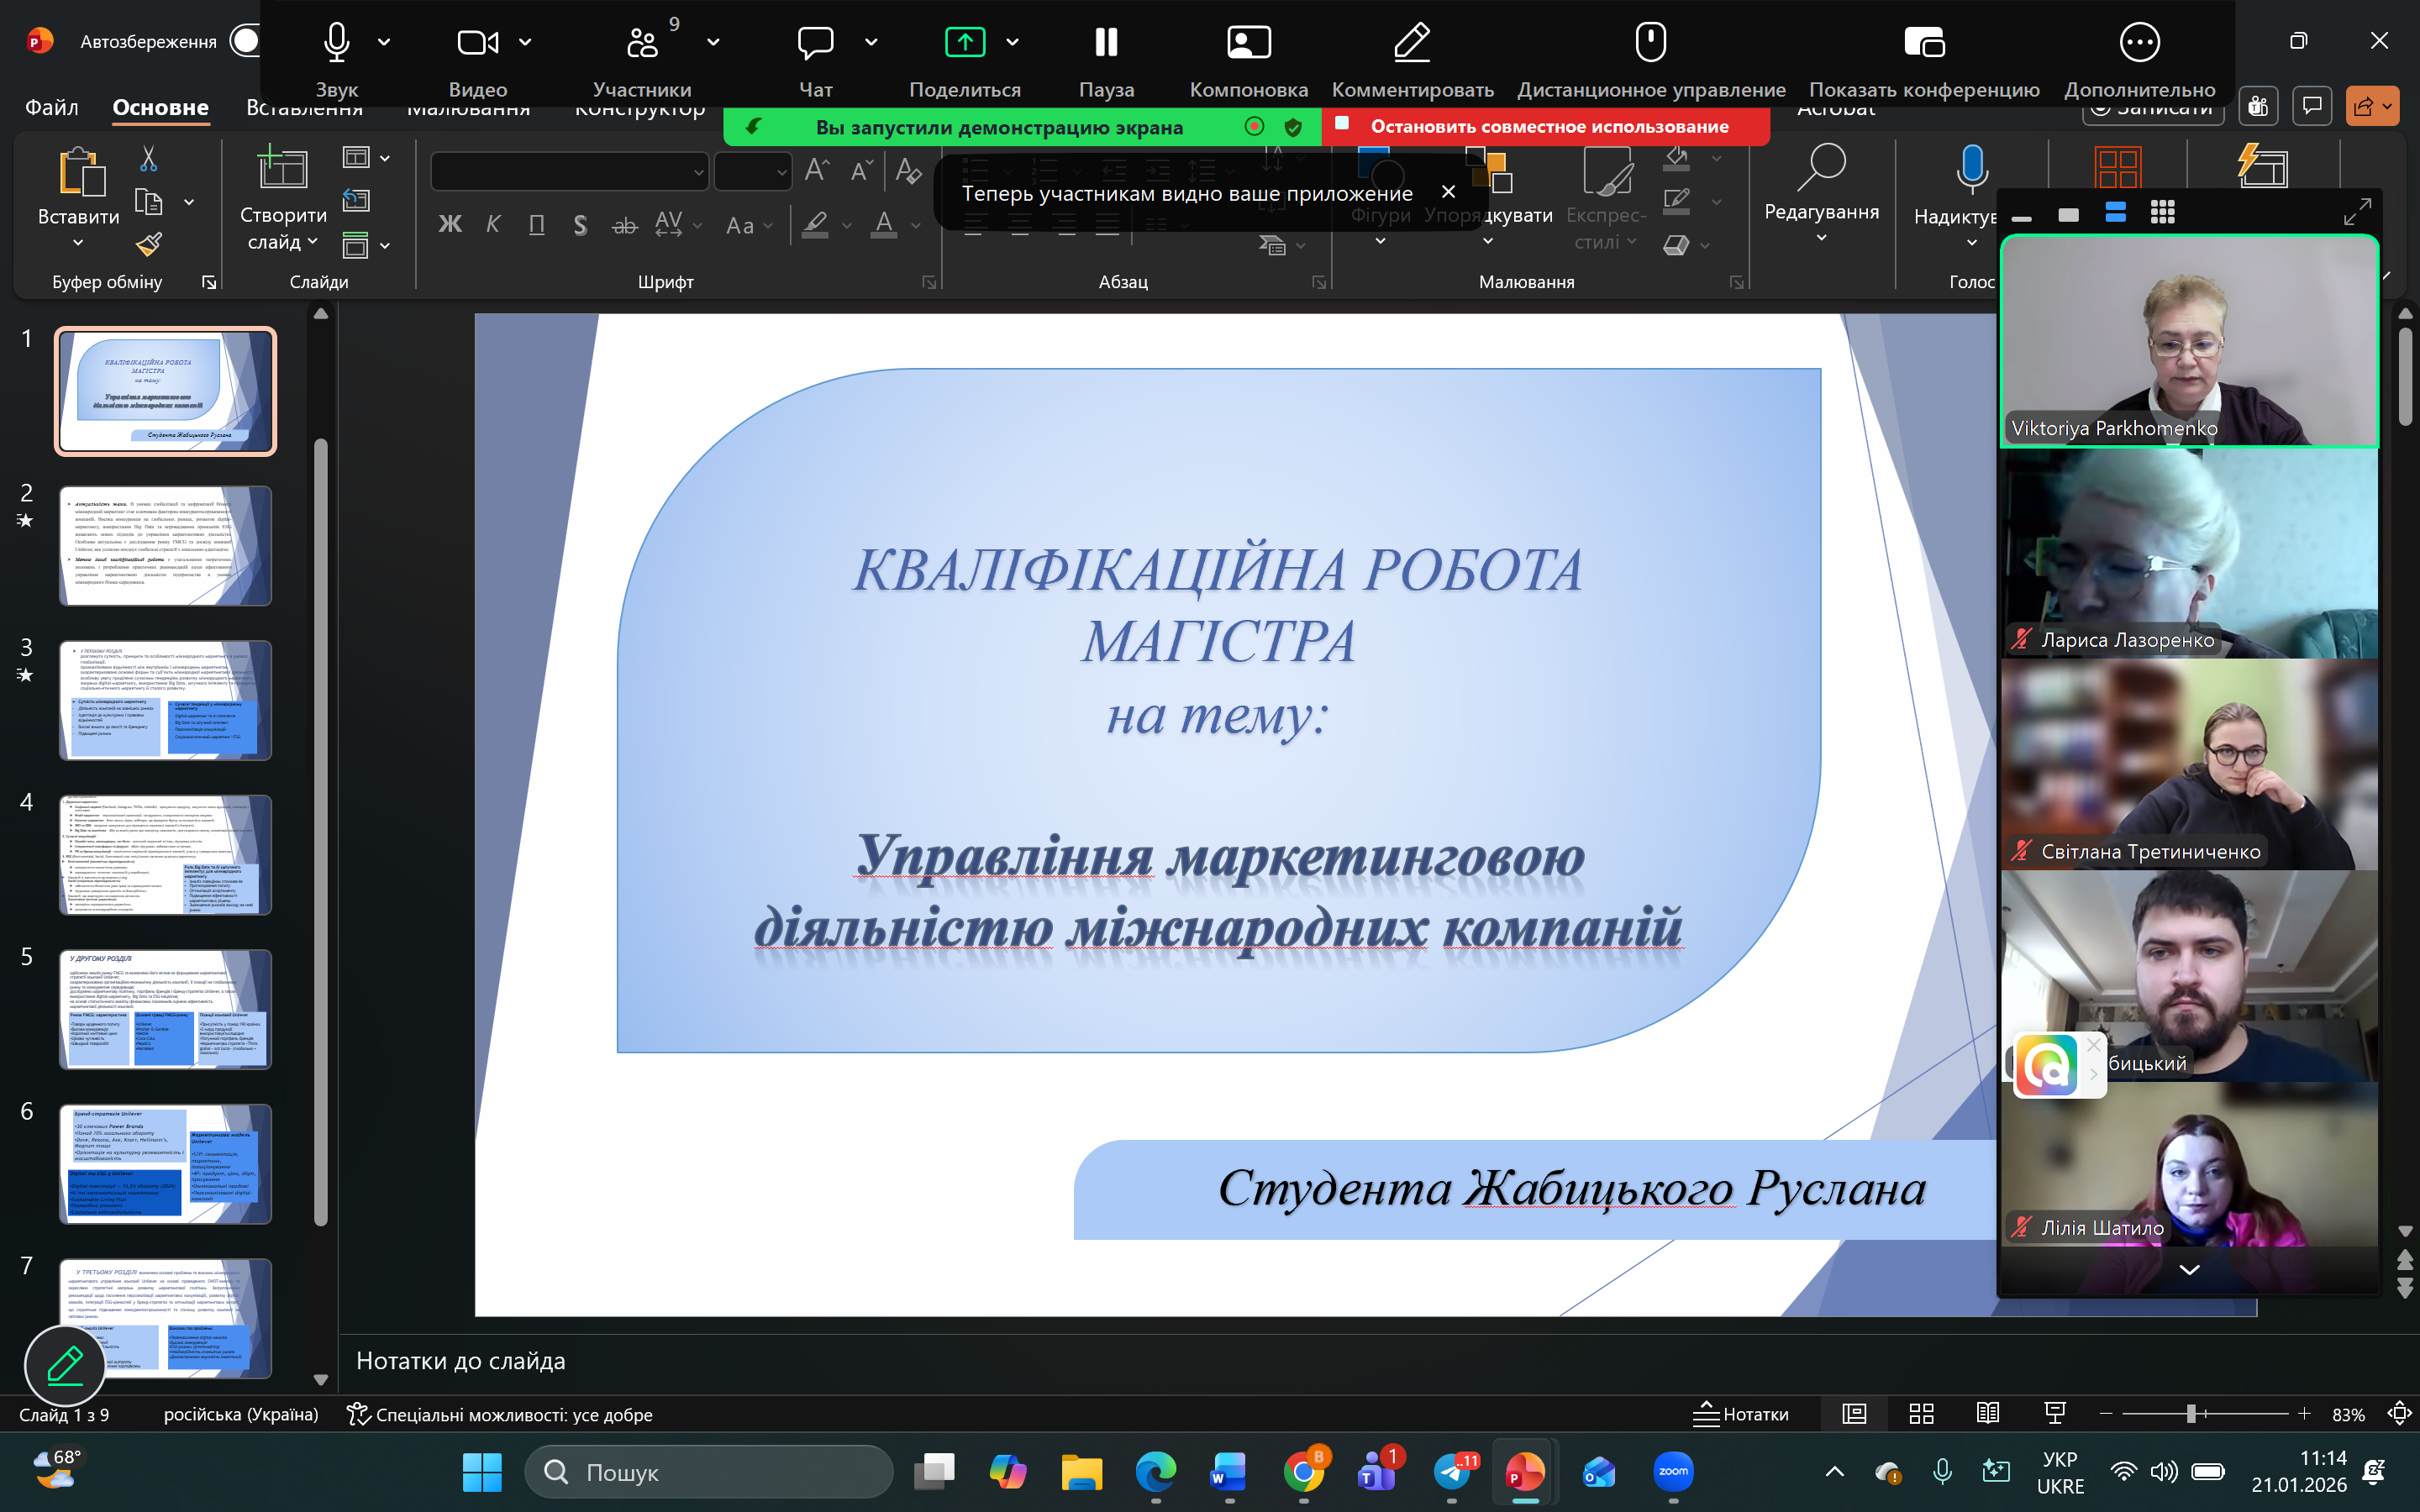Select the Home ribbon tab
This screenshot has width=2420, height=1512.
[x=160, y=107]
